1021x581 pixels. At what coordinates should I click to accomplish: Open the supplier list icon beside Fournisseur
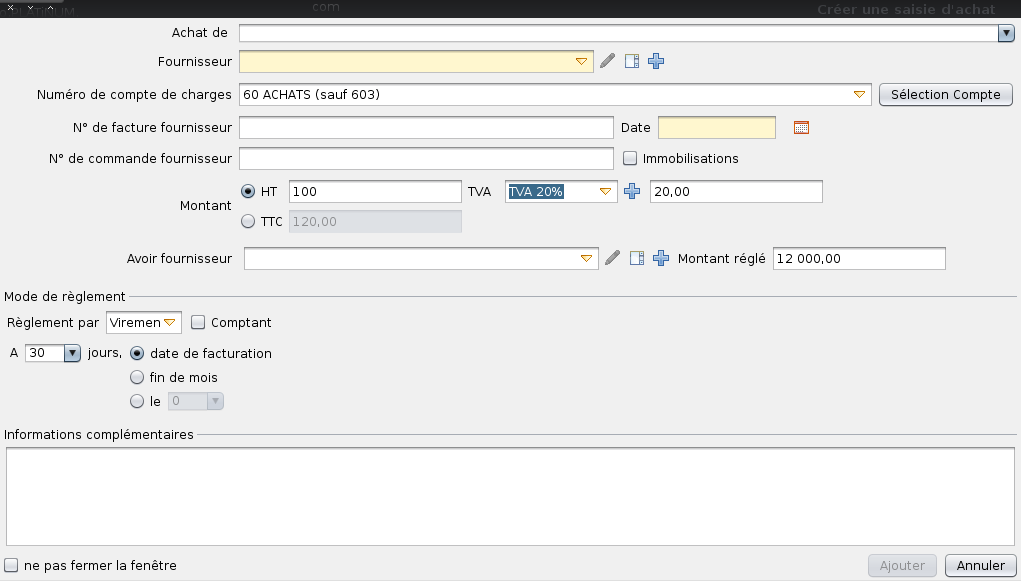pyautogui.click(x=632, y=62)
